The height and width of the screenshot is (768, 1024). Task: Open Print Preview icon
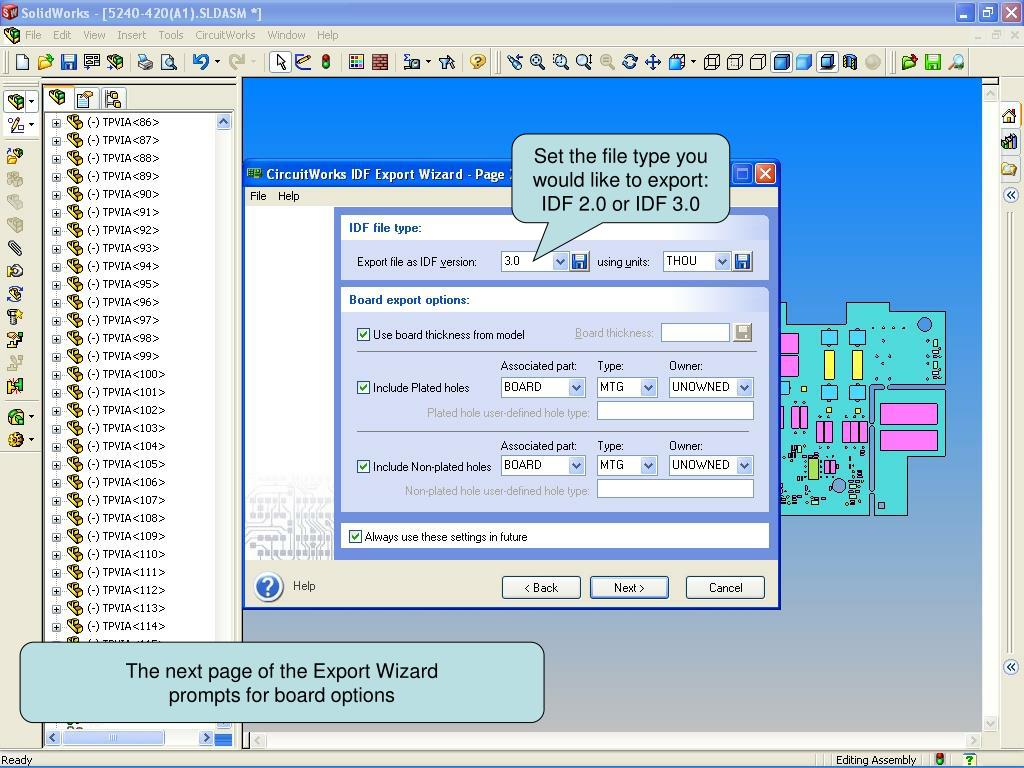[x=168, y=62]
